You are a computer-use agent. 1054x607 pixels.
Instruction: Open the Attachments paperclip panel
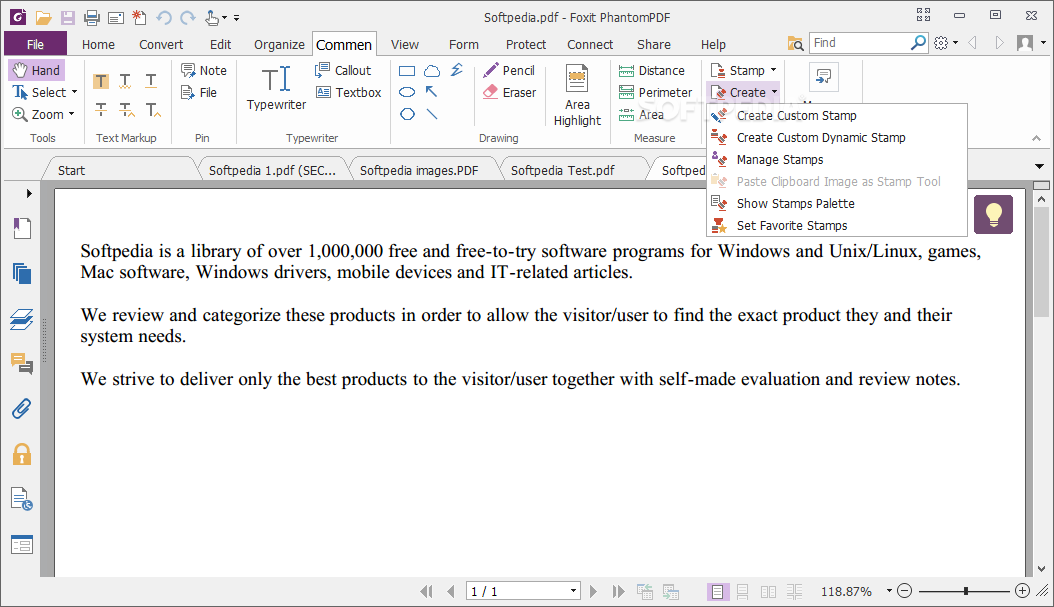pyautogui.click(x=22, y=409)
